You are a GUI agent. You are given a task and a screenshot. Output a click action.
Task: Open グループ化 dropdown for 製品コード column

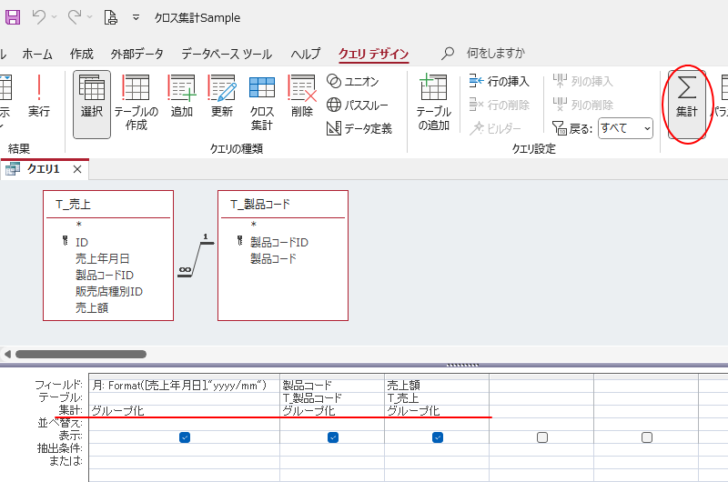pyautogui.click(x=332, y=411)
